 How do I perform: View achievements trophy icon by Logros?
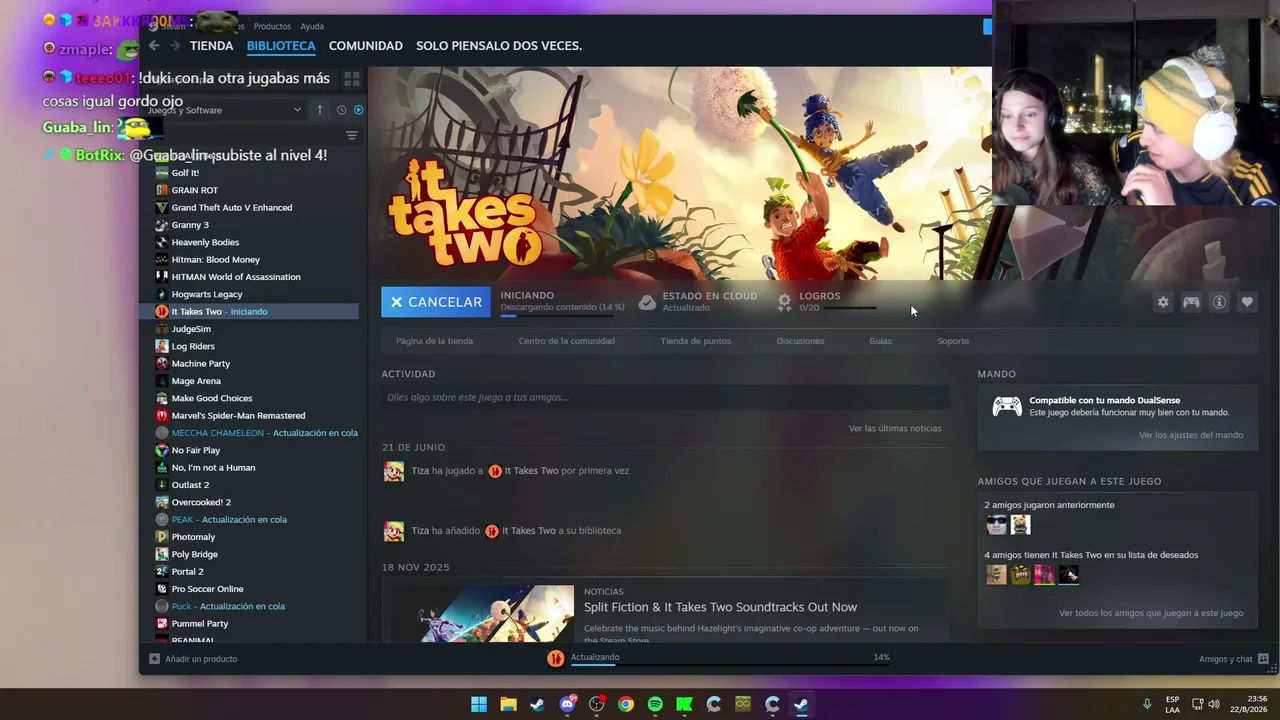[x=784, y=301]
